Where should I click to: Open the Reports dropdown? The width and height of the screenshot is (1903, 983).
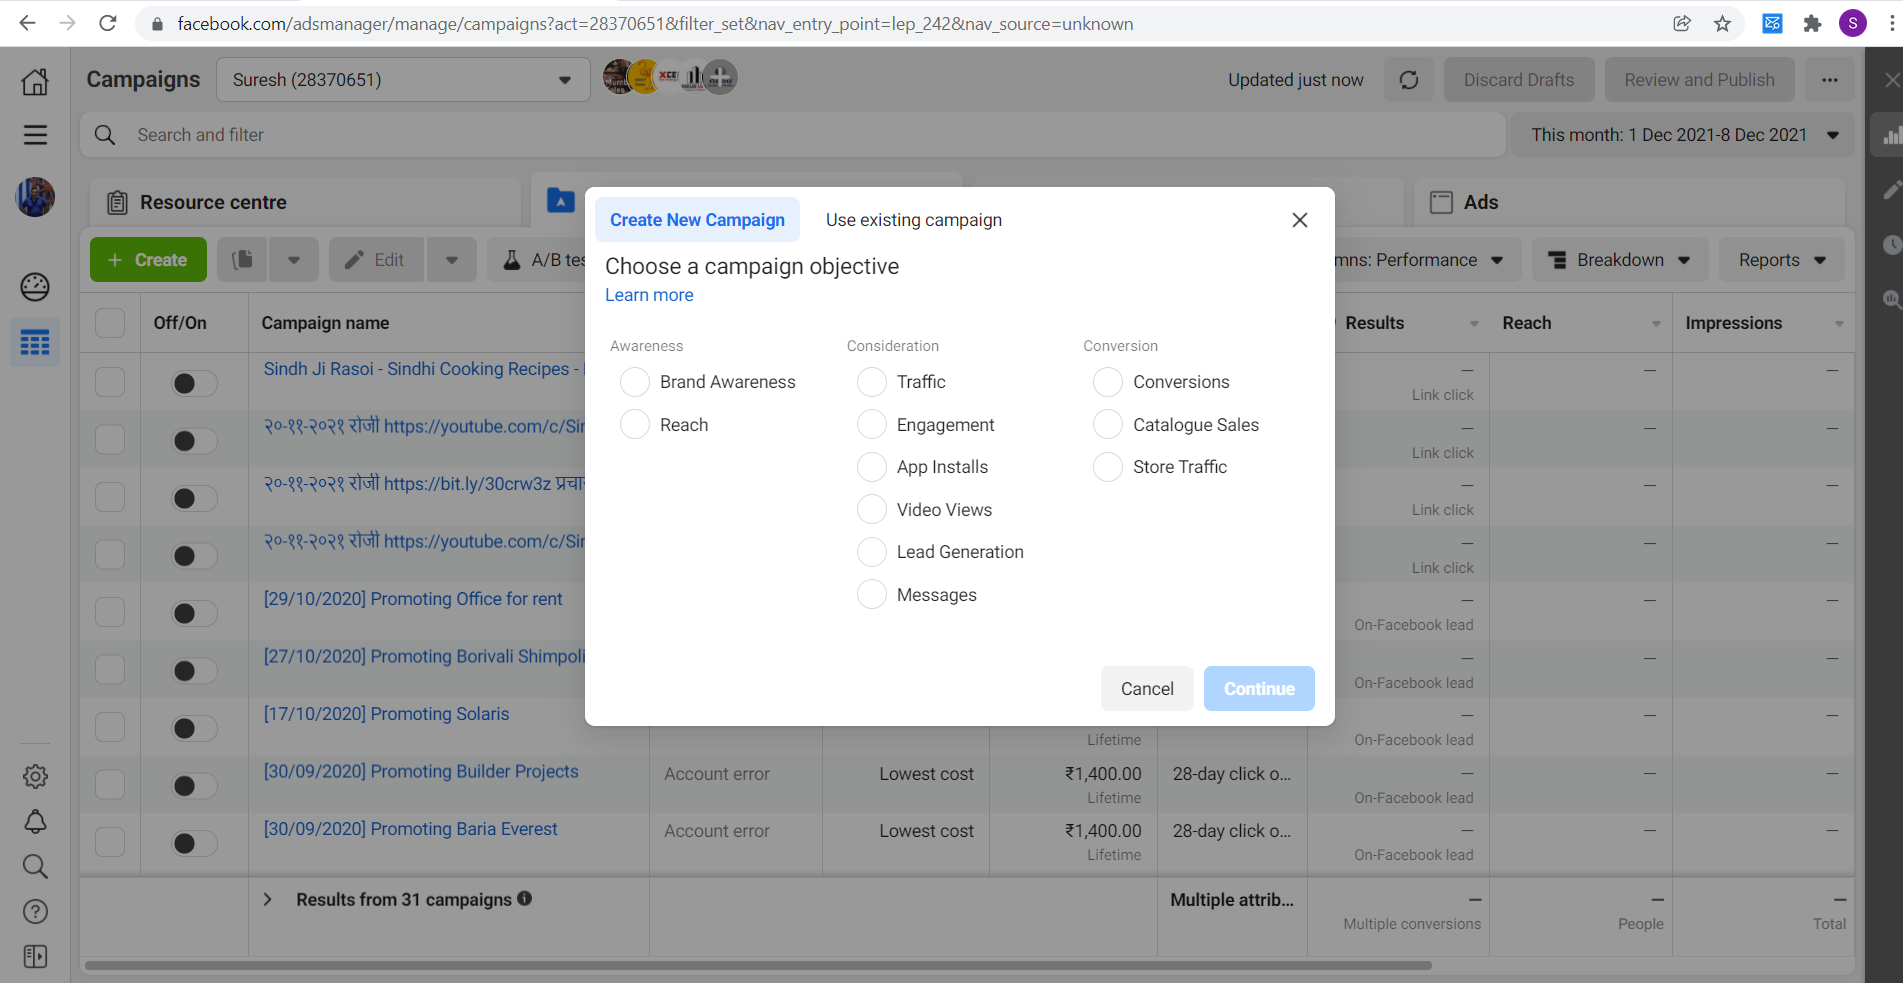tap(1782, 260)
